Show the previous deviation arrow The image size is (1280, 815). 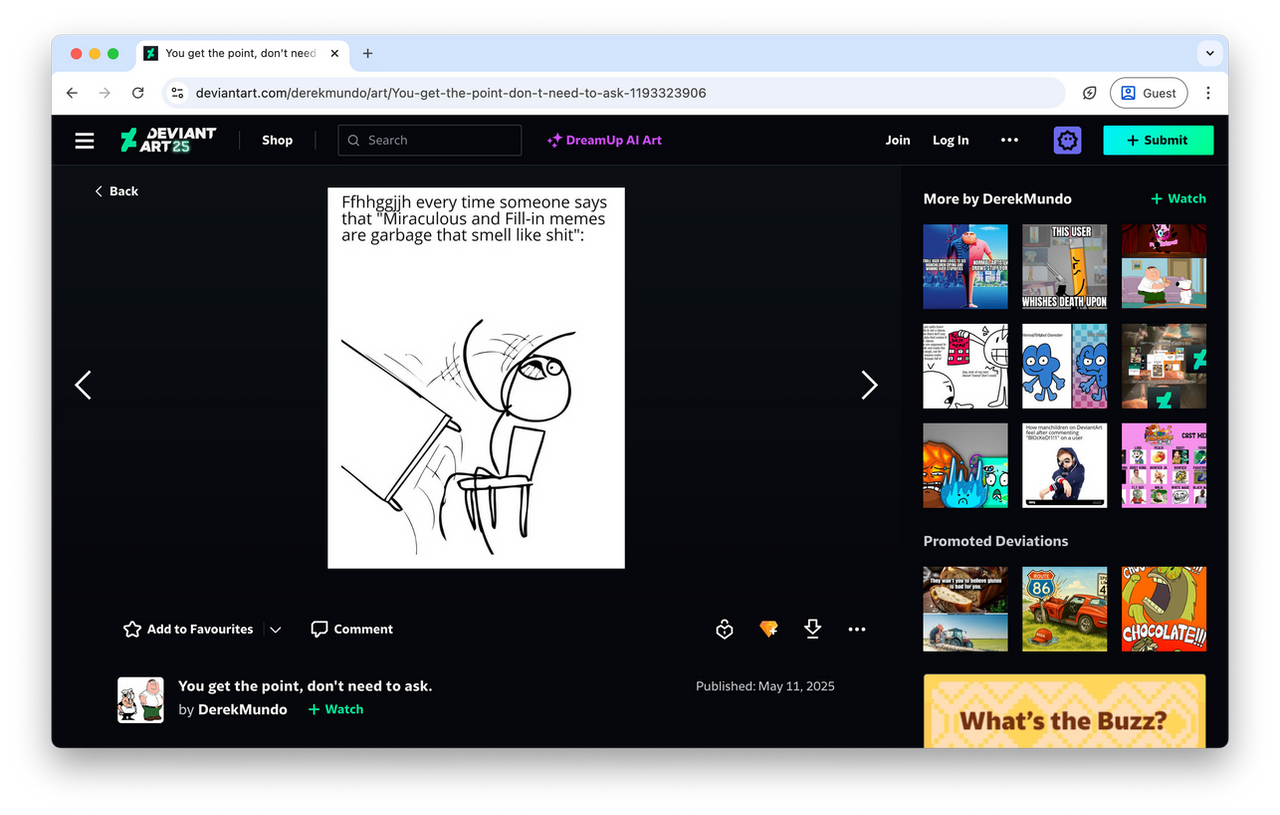(x=83, y=385)
